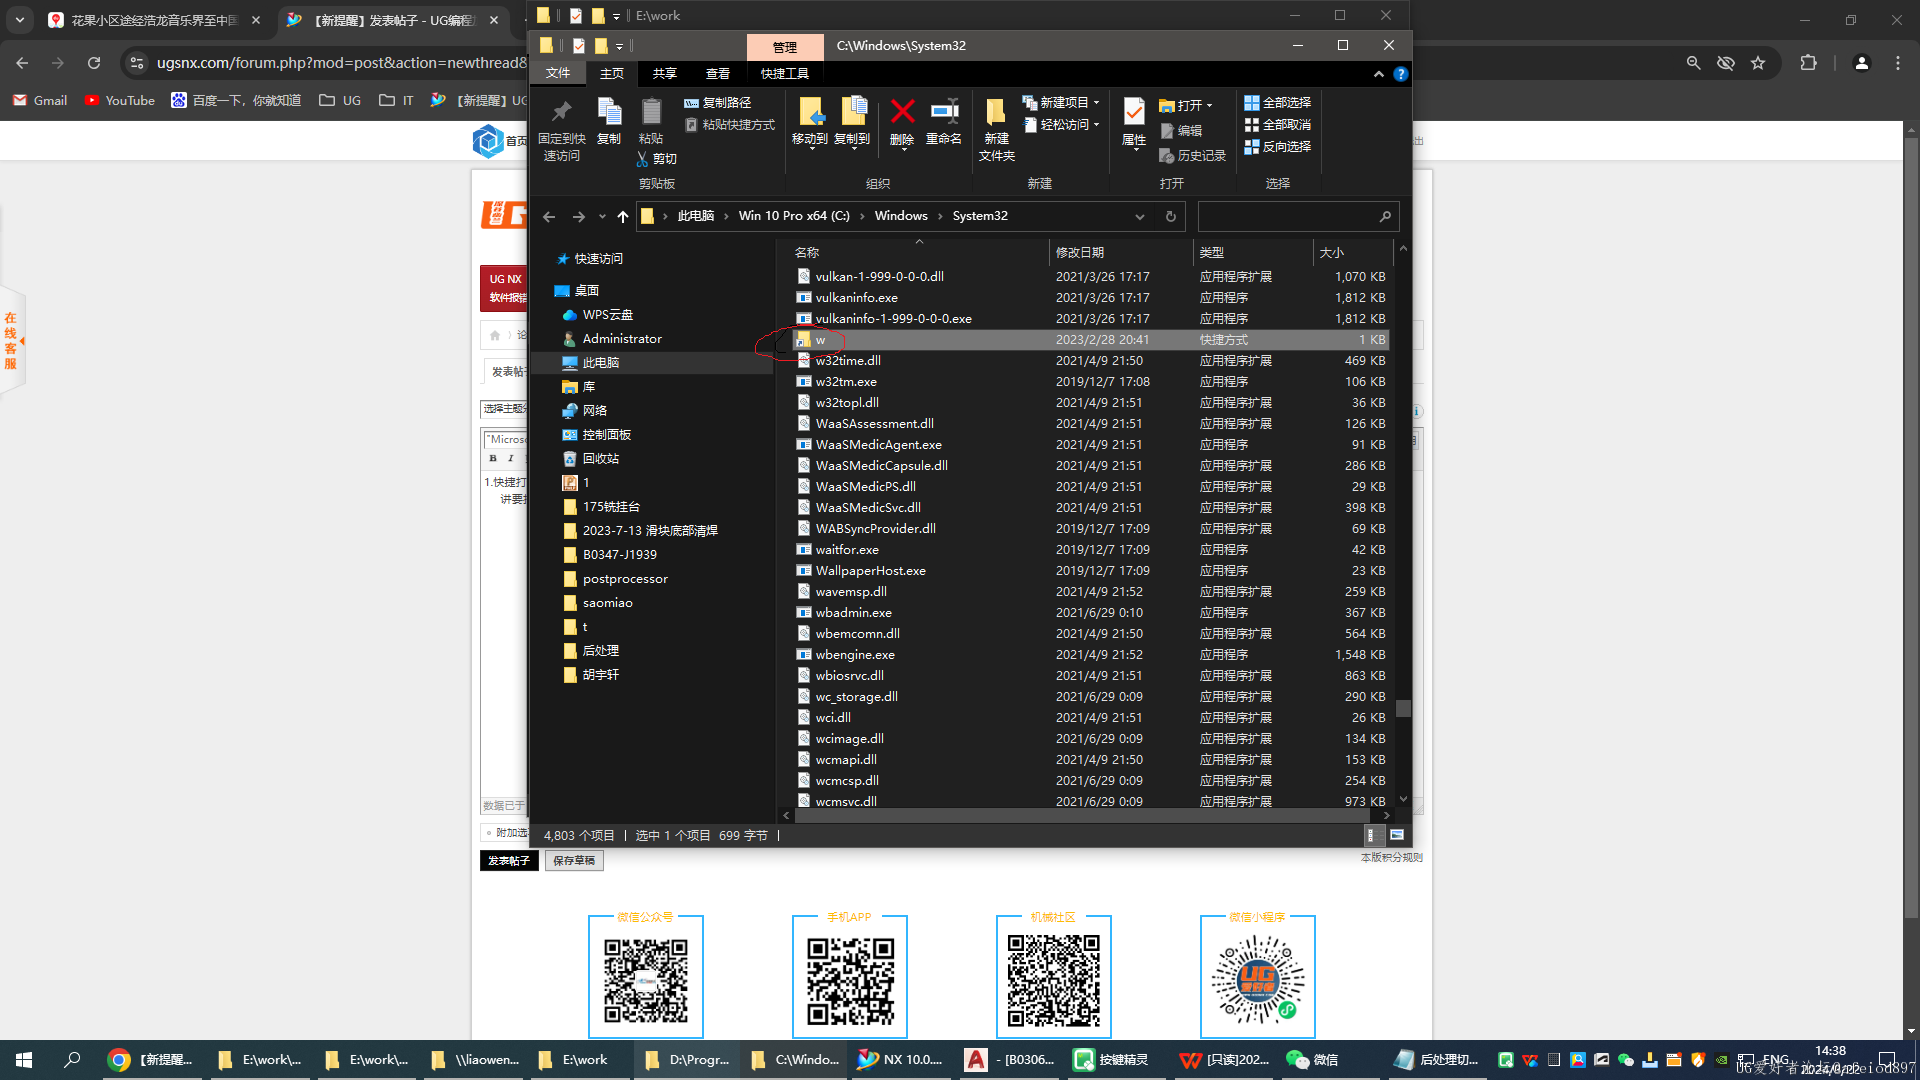1920x1080 pixels.
Task: Expand the 快速访问 (Quick Access) tree item
Action: click(x=546, y=265)
